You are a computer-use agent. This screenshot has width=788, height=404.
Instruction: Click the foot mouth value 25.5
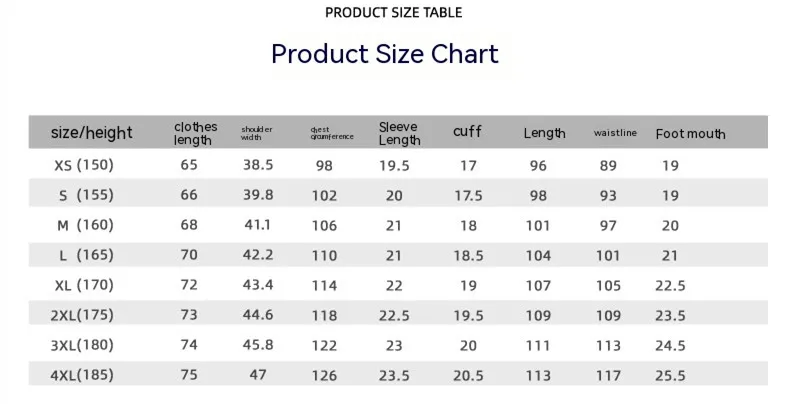pyautogui.click(x=670, y=375)
